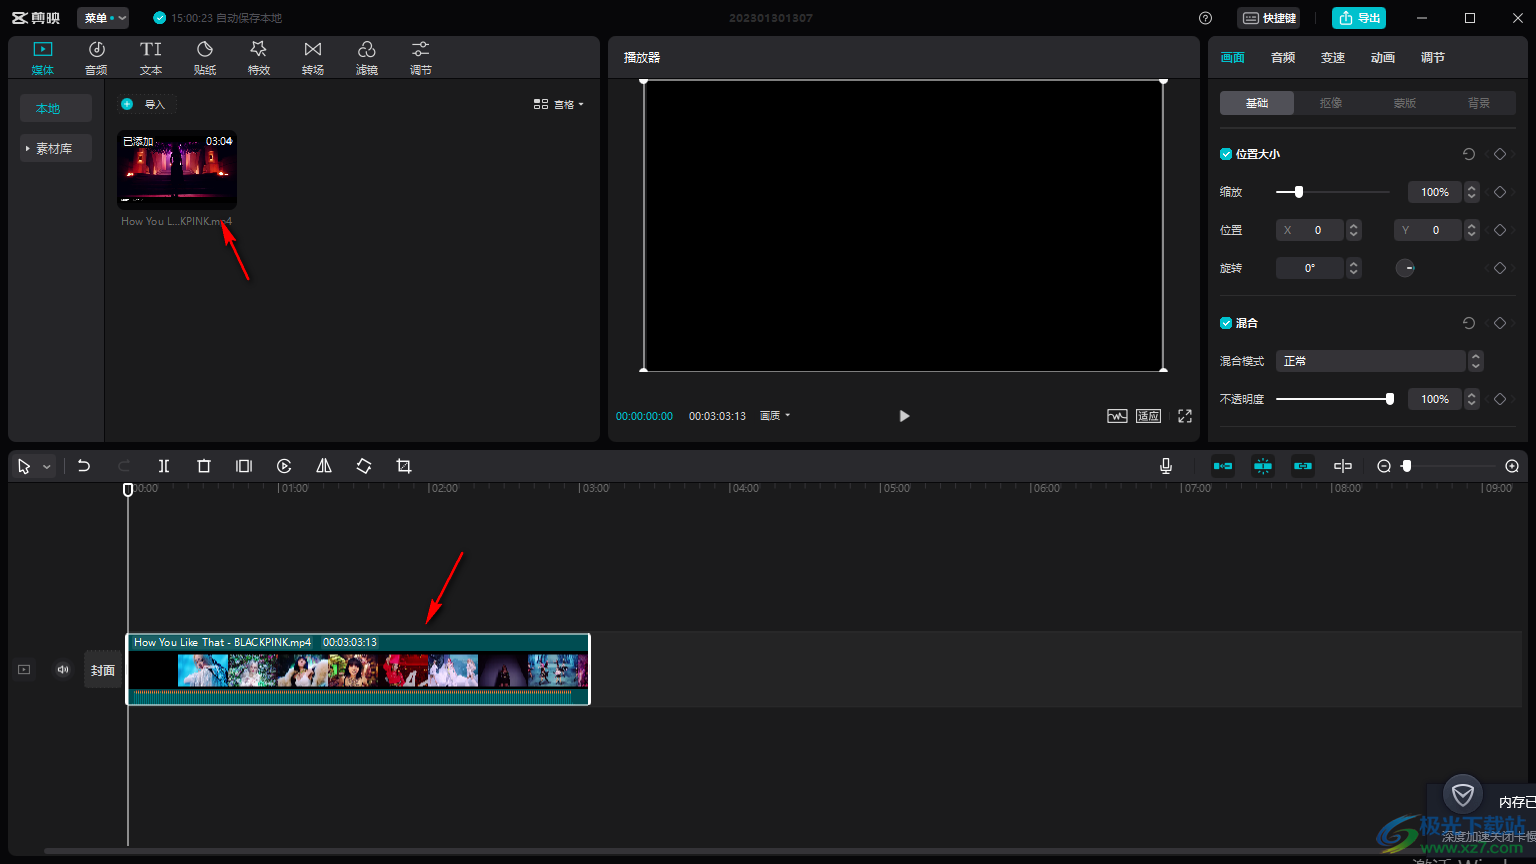Switch to the 变速 speed tab
The image size is (1536, 864).
(1333, 58)
